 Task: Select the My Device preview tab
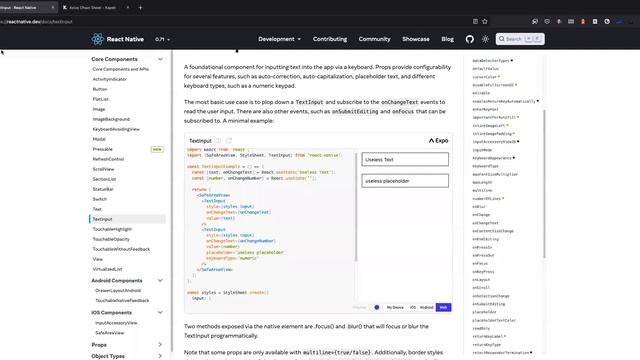coord(395,307)
